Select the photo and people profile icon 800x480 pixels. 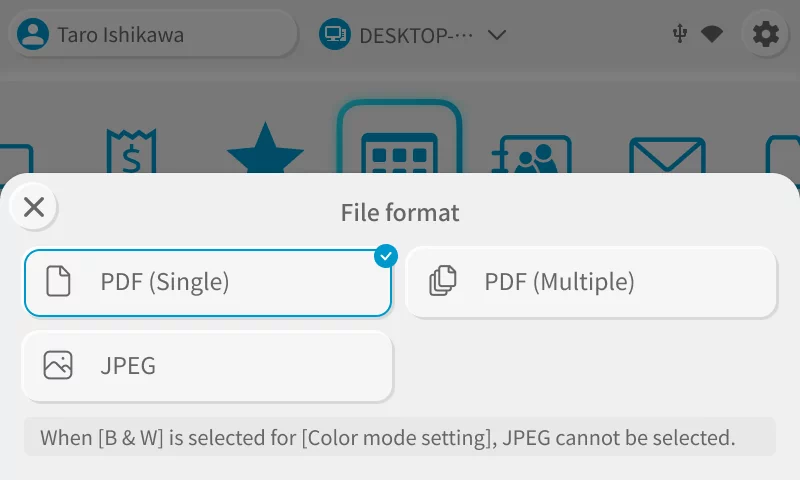(531, 155)
